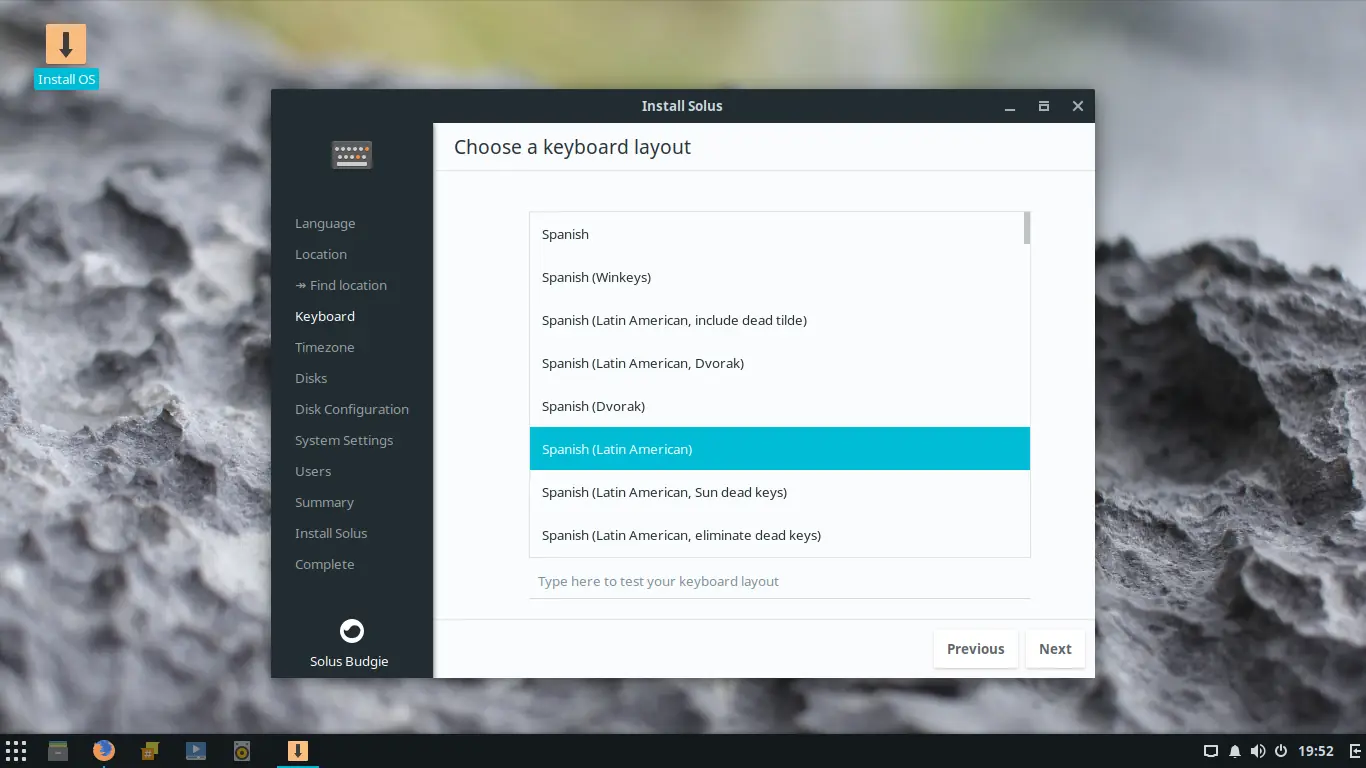The height and width of the screenshot is (768, 1366).
Task: Choose Spanish (Winkeys) layout
Action: click(780, 277)
